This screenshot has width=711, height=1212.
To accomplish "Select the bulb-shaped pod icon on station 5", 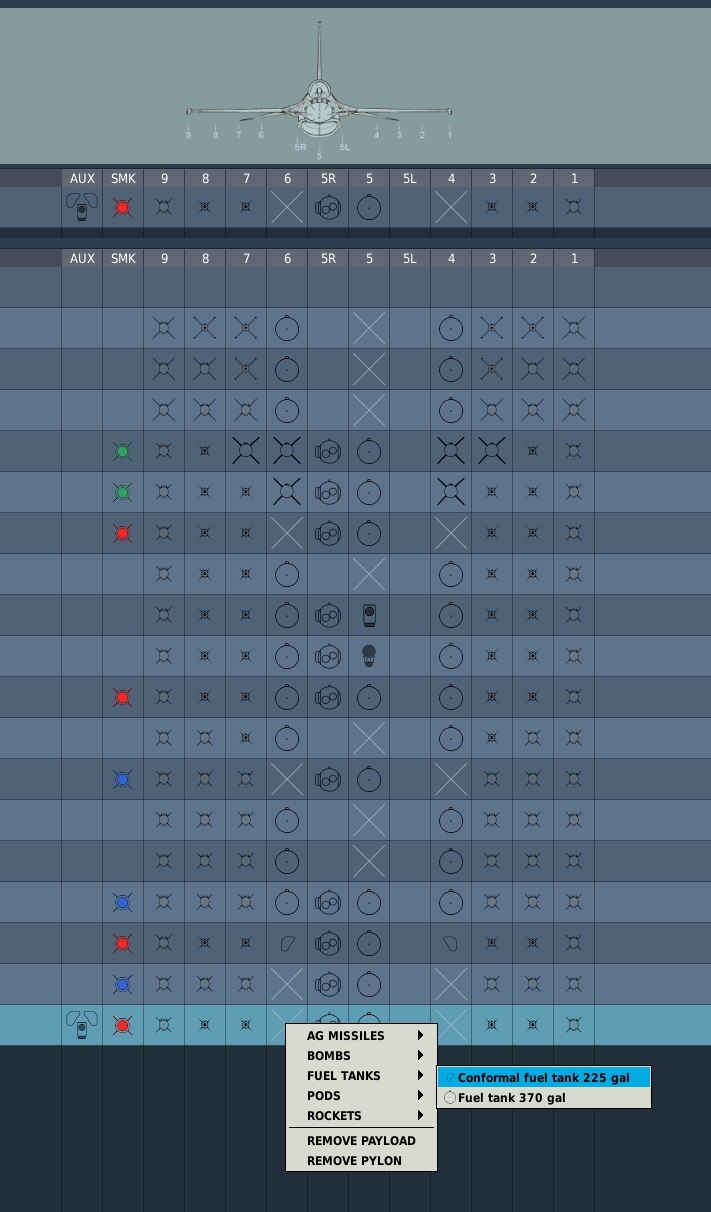I will 369,656.
